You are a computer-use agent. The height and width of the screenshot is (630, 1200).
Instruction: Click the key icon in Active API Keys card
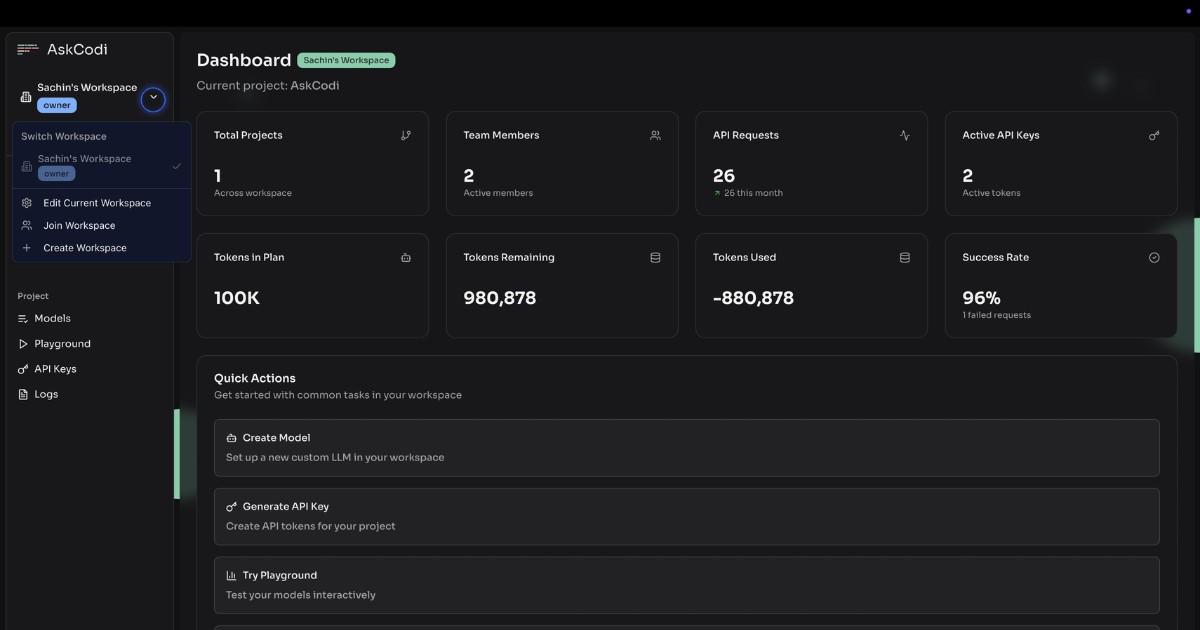(1154, 135)
